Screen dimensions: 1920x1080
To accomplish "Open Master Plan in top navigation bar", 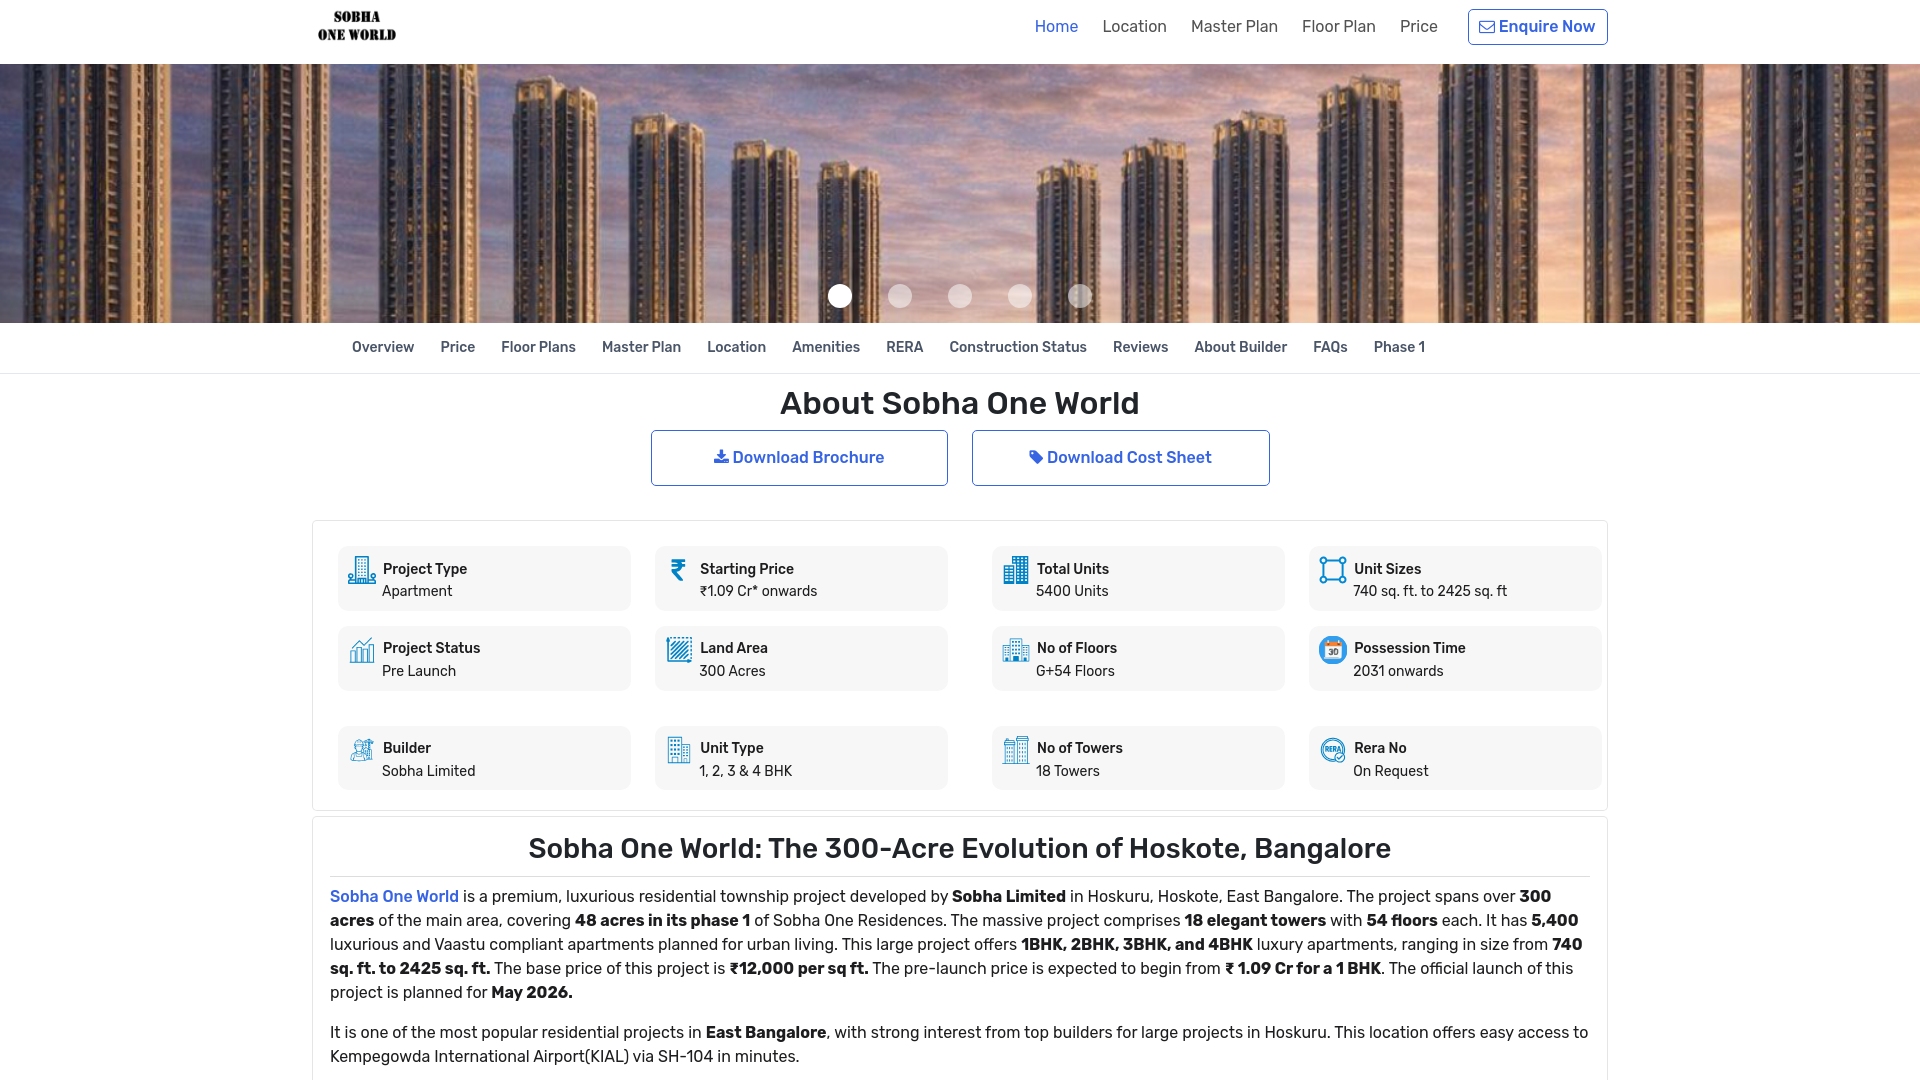I will 1234,27.
